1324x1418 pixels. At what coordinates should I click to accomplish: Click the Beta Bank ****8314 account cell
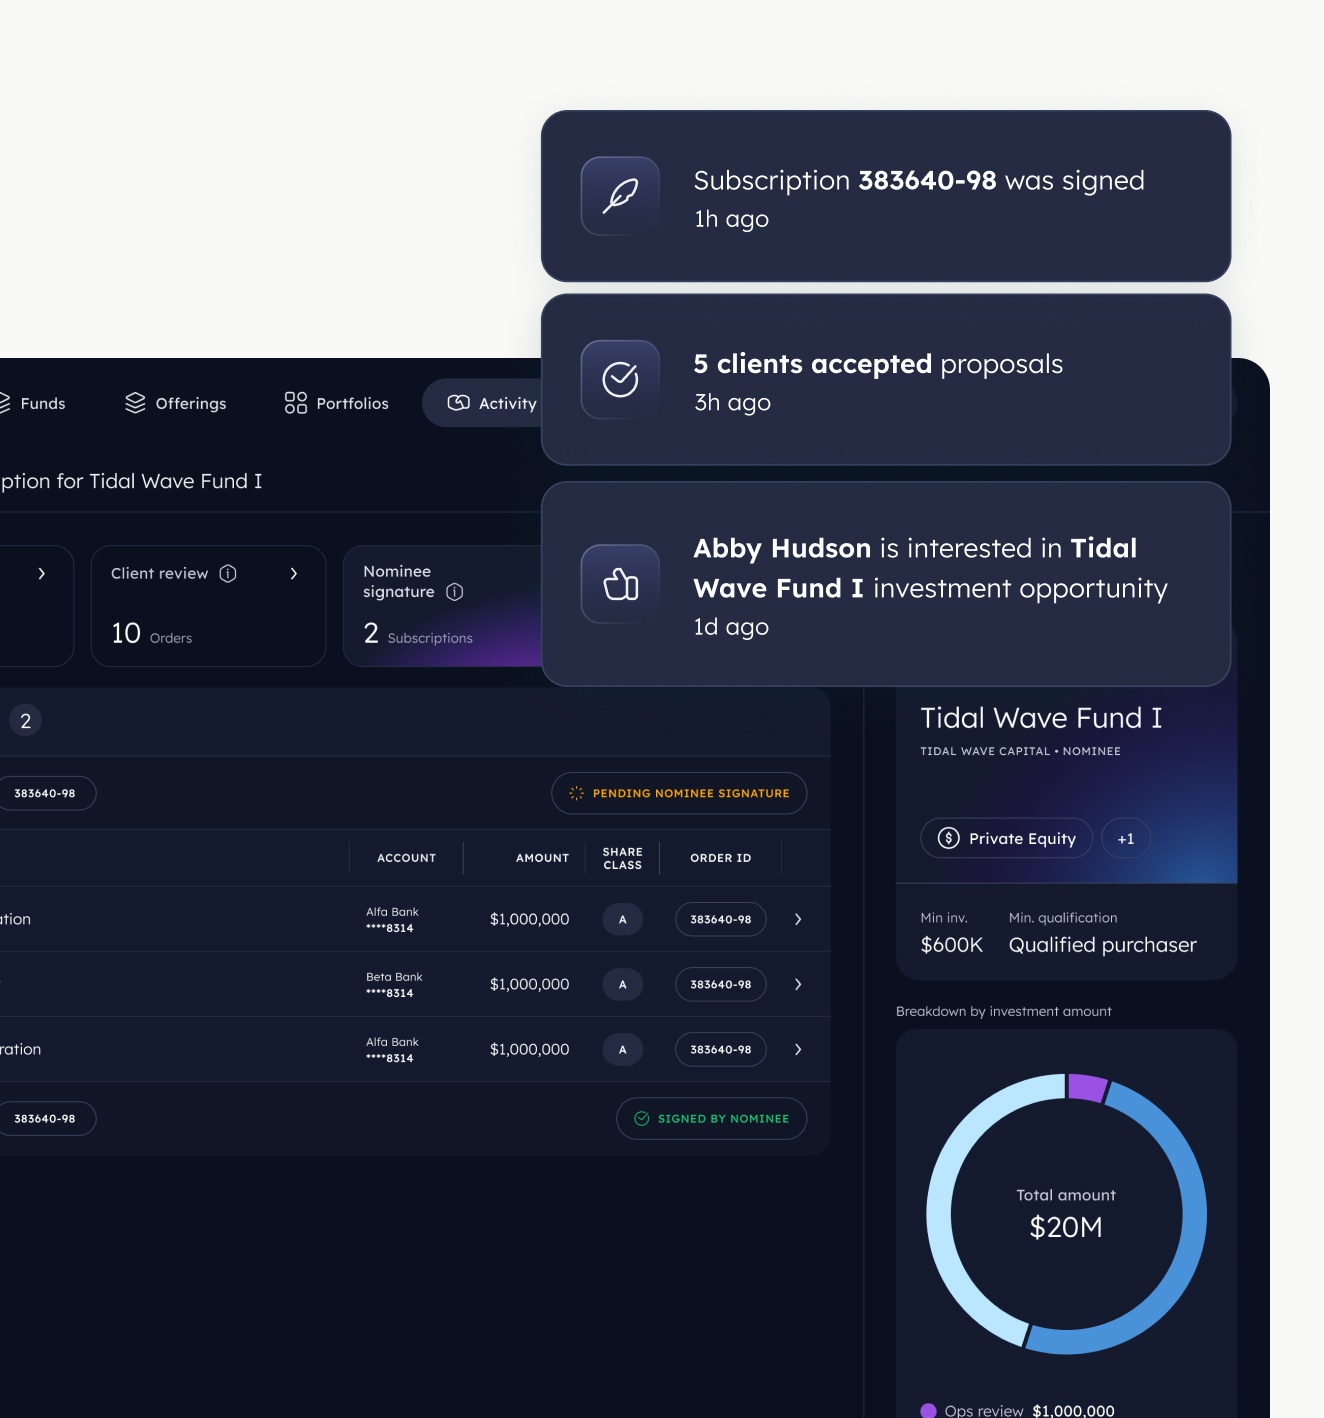click(394, 985)
